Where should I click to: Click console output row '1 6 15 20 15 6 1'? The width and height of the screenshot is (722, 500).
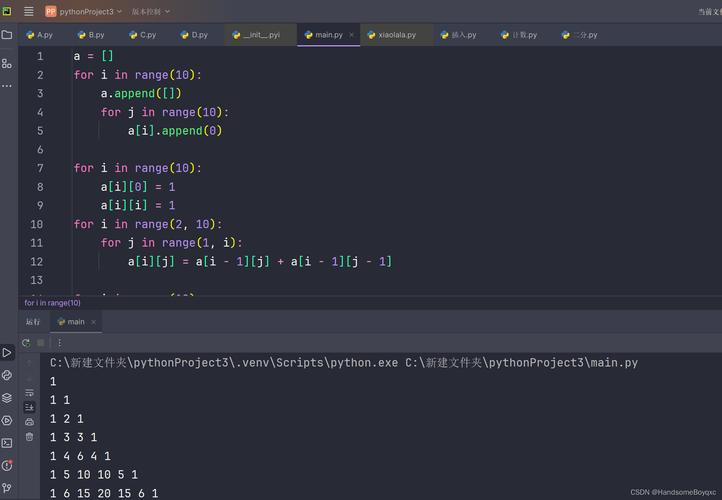pyautogui.click(x=104, y=493)
